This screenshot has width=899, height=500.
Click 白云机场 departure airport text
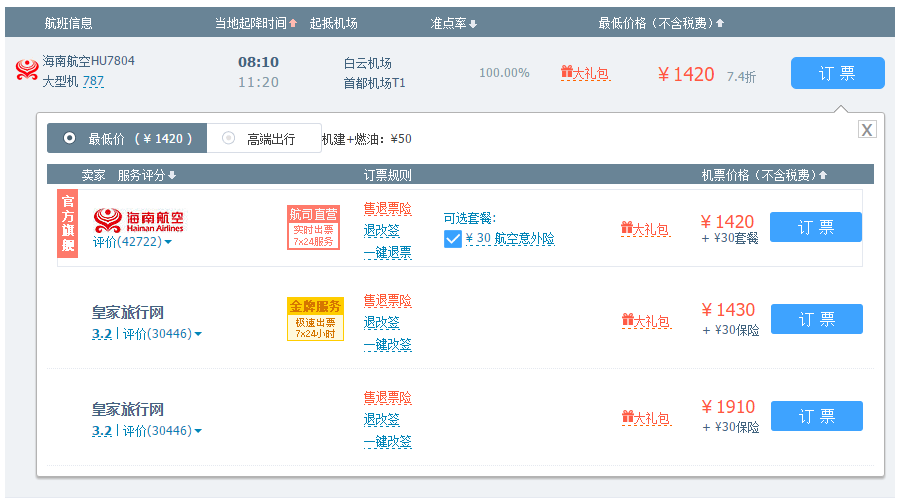[367, 63]
